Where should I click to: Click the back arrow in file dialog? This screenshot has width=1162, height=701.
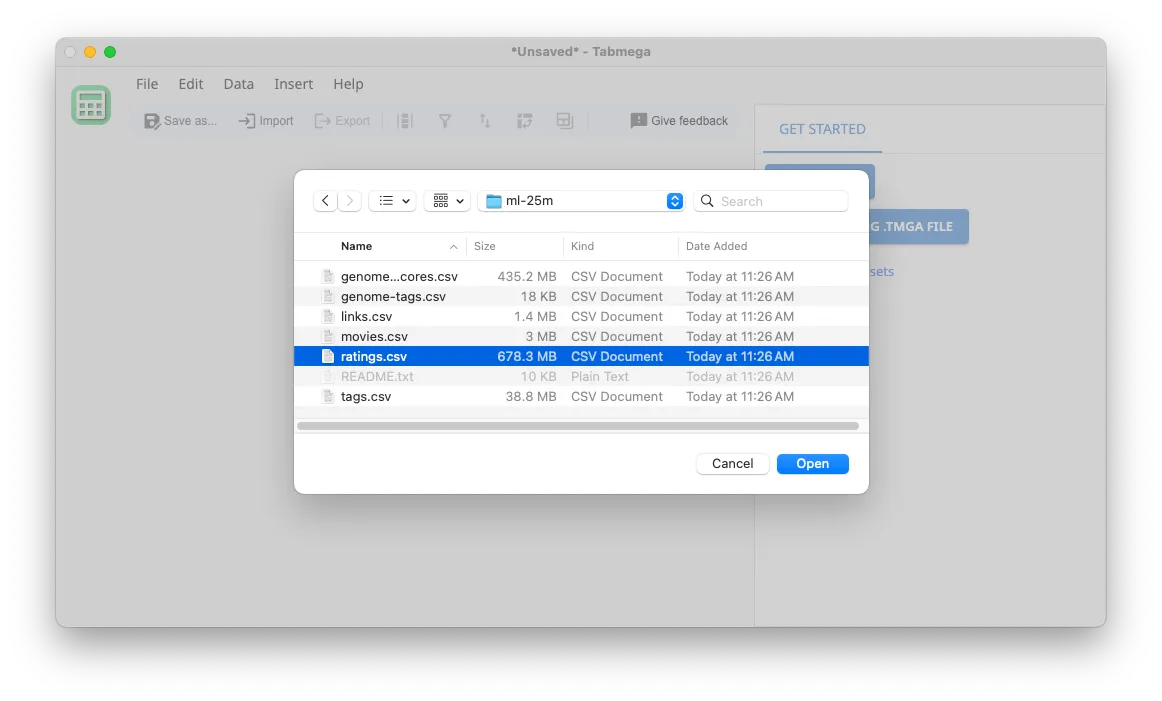click(325, 200)
